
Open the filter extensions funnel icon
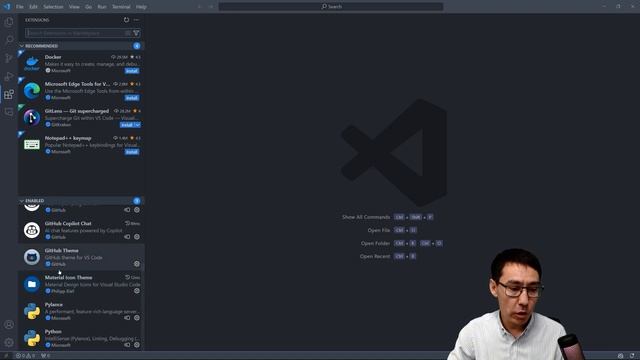[x=136, y=33]
